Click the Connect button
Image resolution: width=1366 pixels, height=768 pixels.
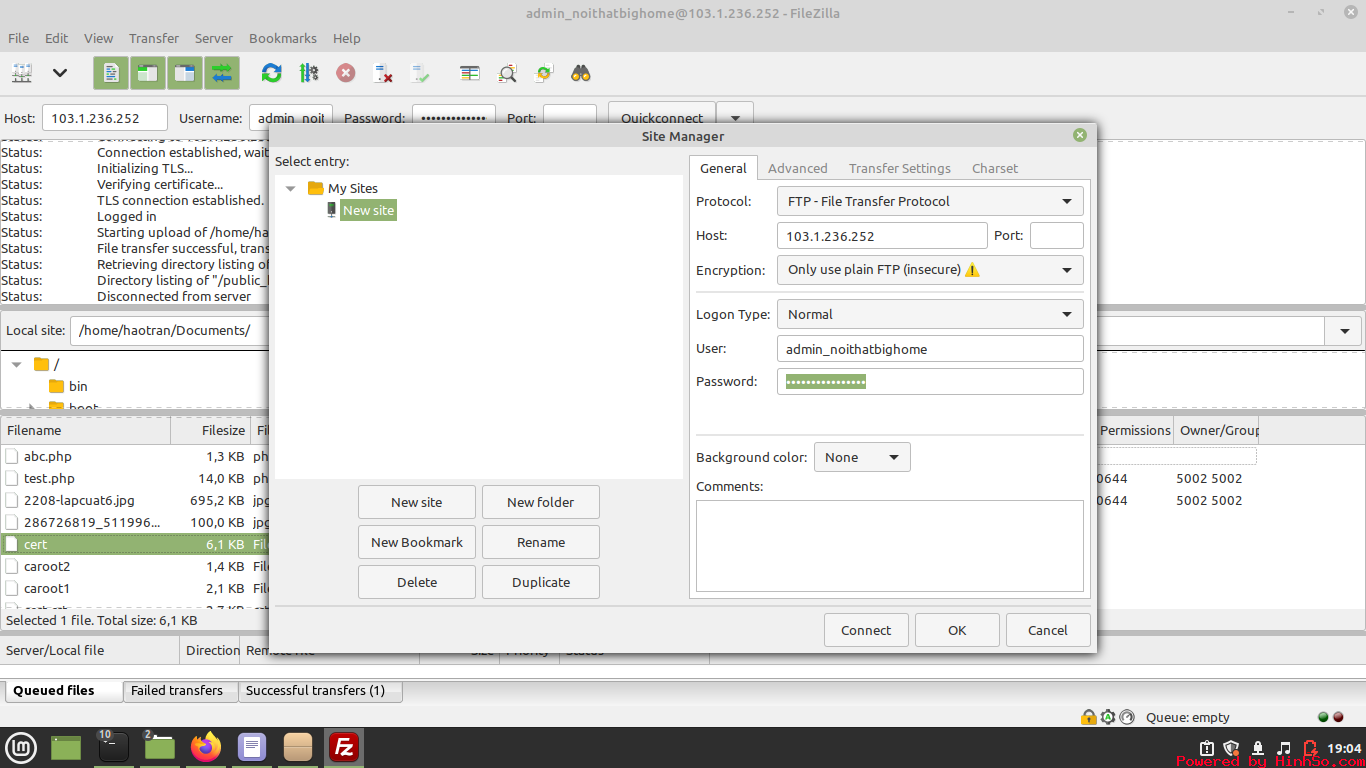[x=866, y=630]
